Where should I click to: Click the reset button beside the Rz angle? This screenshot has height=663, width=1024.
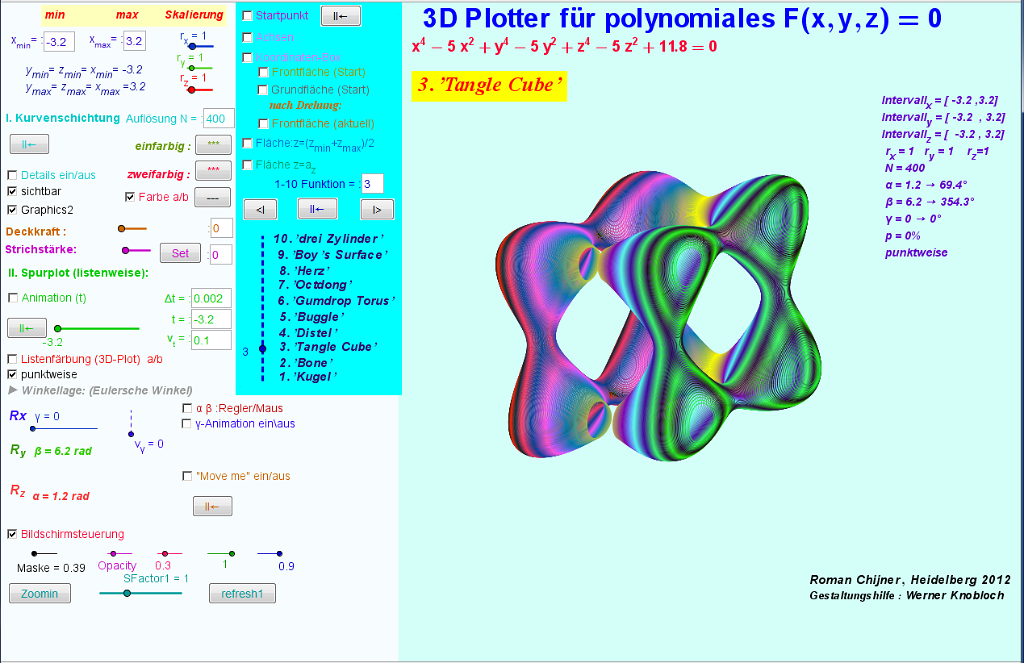[212, 507]
